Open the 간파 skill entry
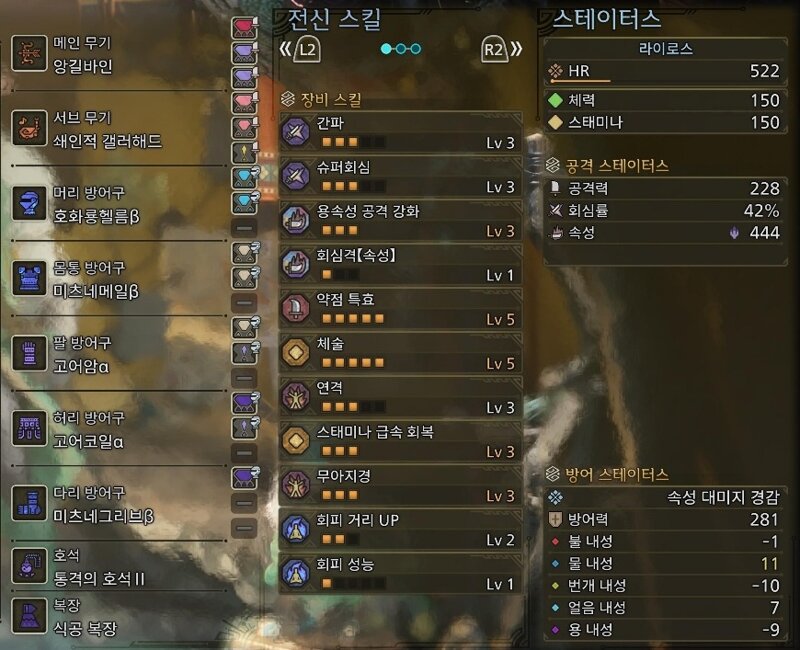The height and width of the screenshot is (650, 800). tap(401, 132)
